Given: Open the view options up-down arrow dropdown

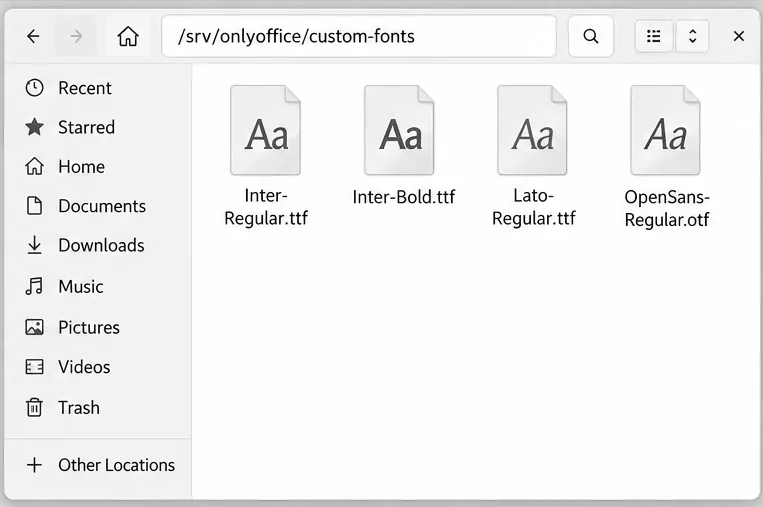Looking at the screenshot, I should tap(692, 36).
